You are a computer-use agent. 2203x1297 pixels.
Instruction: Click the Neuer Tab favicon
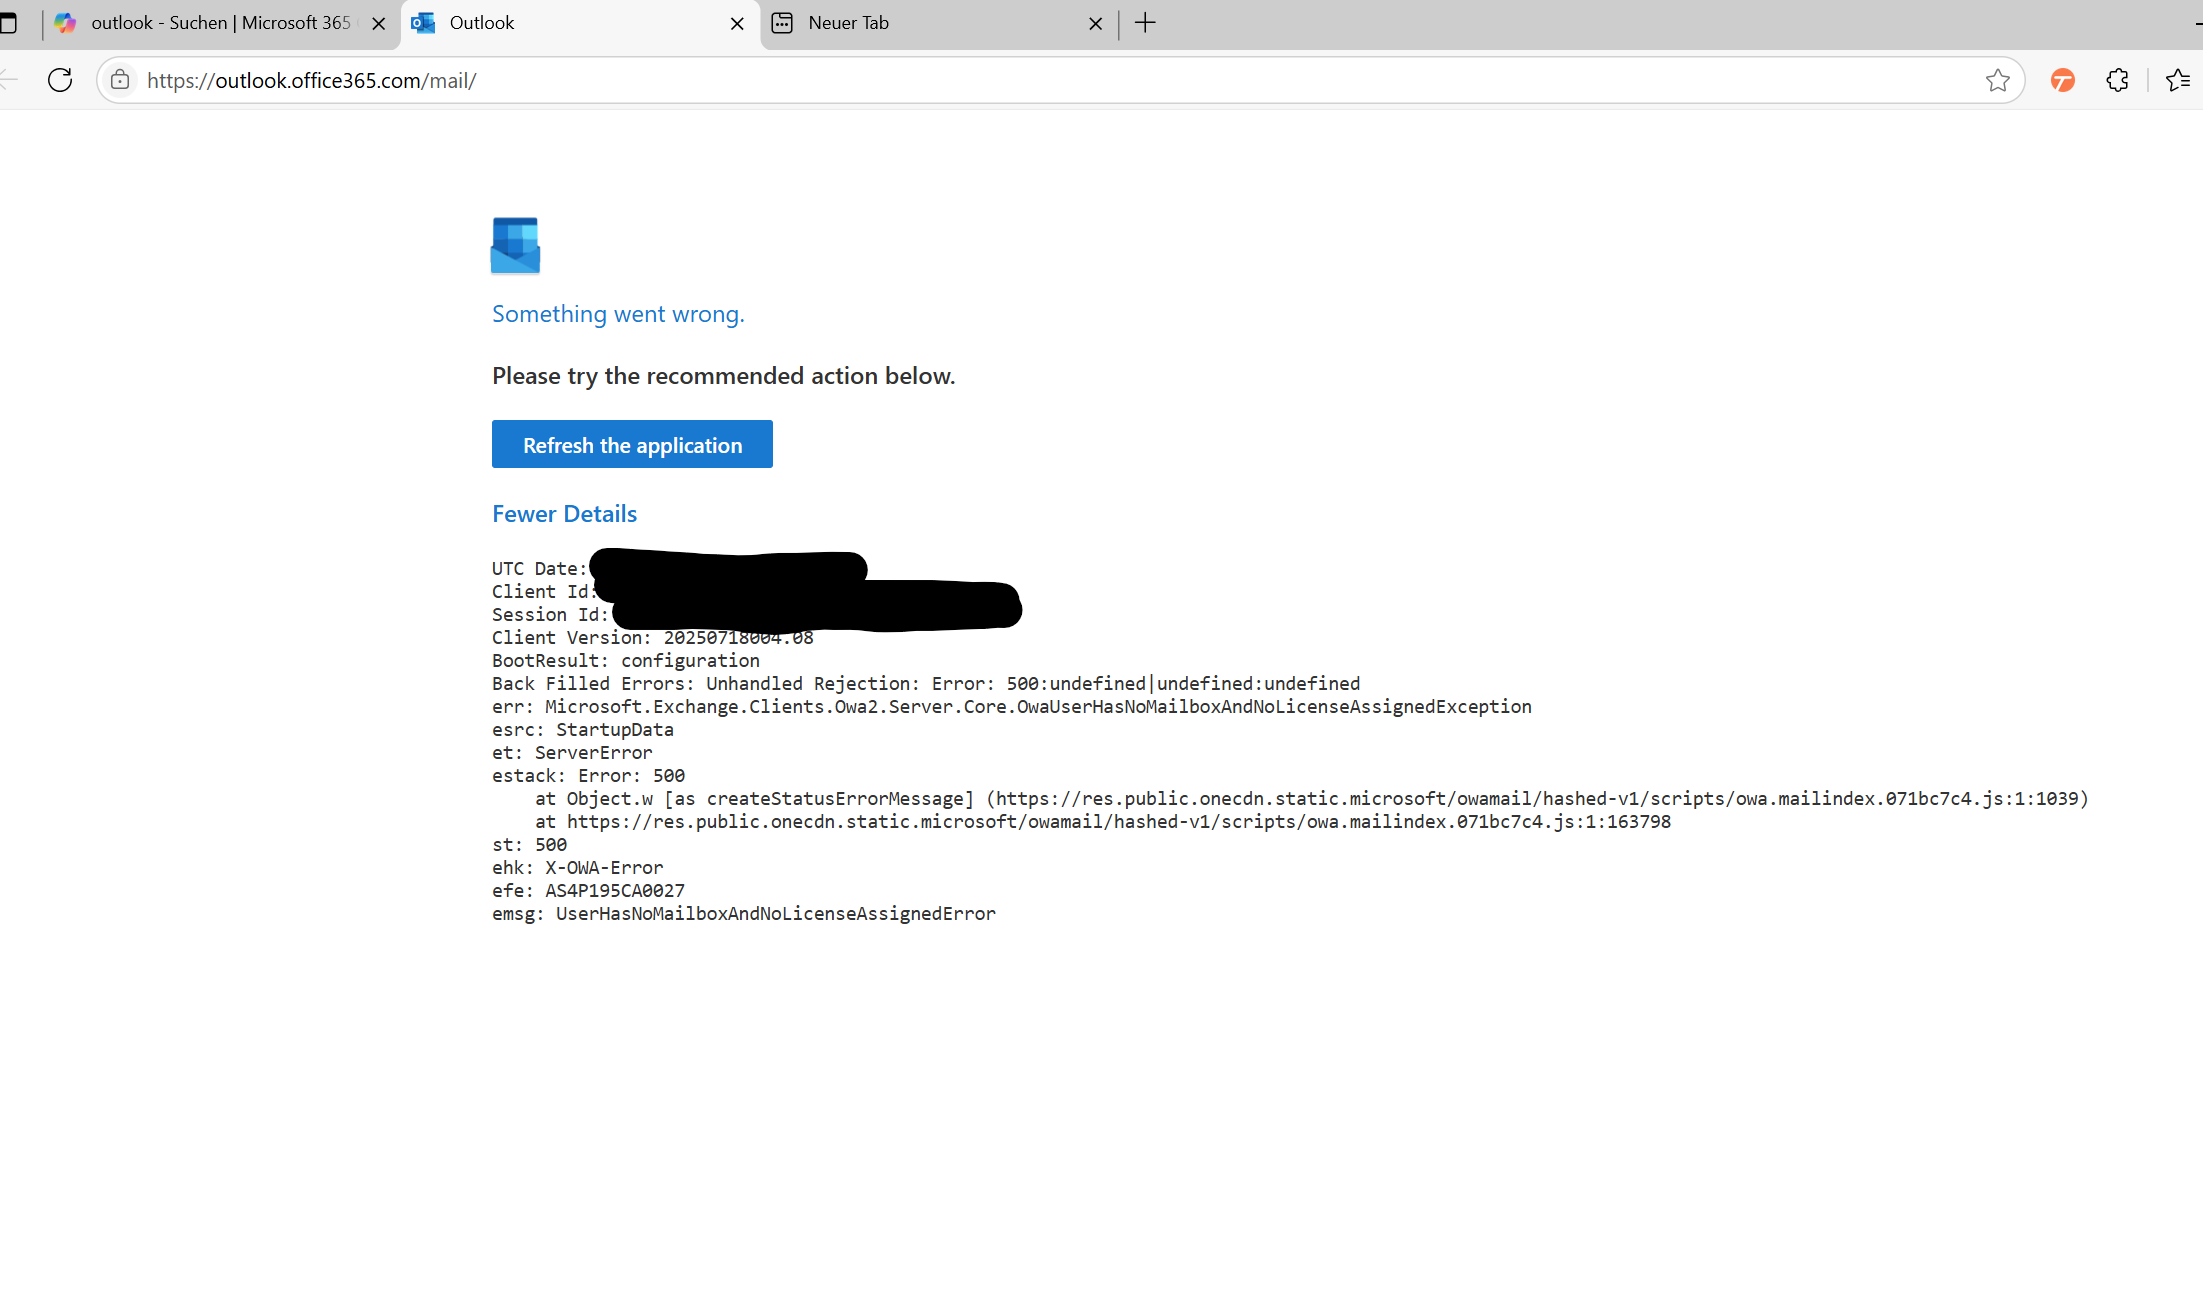782,23
